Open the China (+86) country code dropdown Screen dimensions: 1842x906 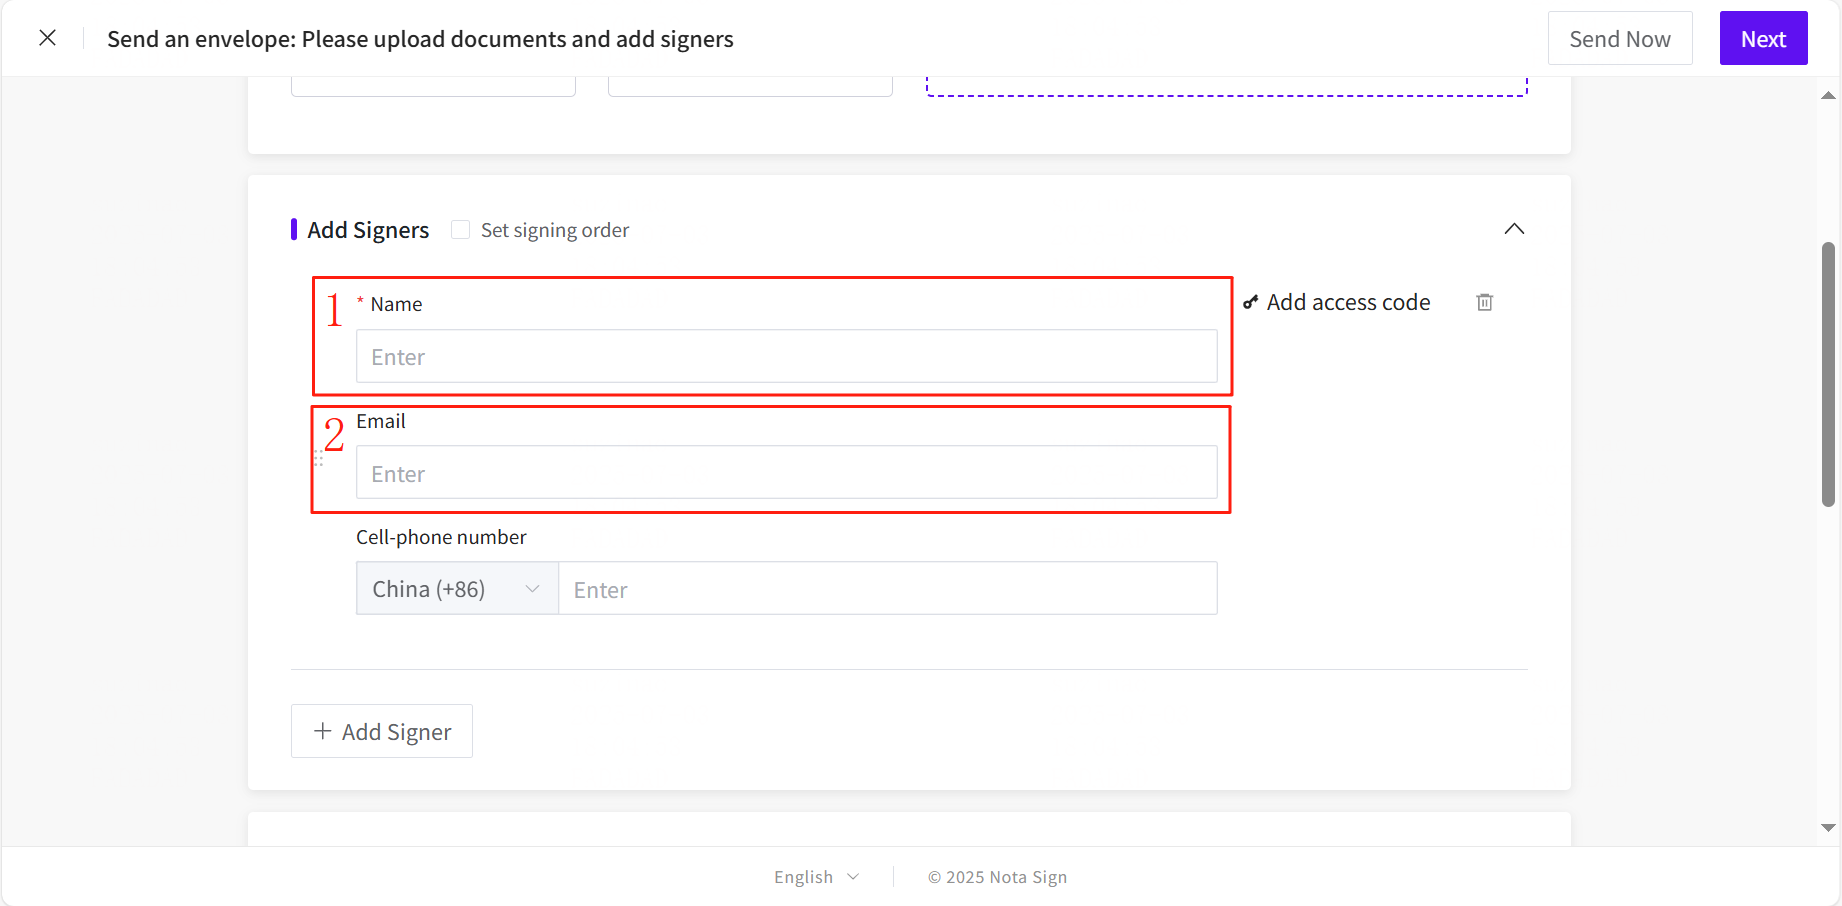[457, 589]
